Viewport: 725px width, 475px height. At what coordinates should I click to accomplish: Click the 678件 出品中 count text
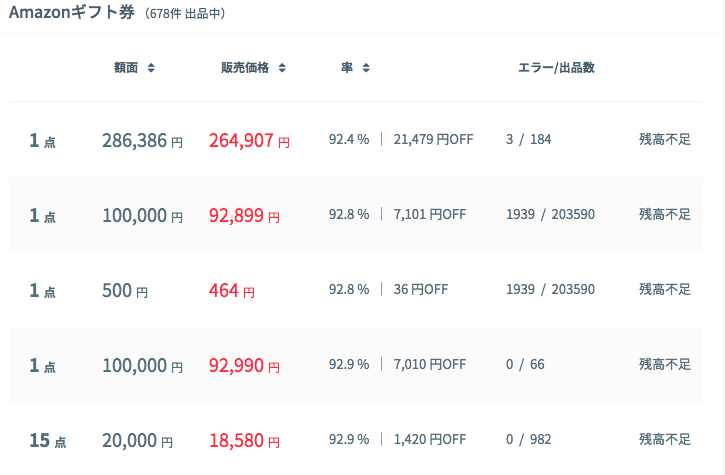coord(185,14)
